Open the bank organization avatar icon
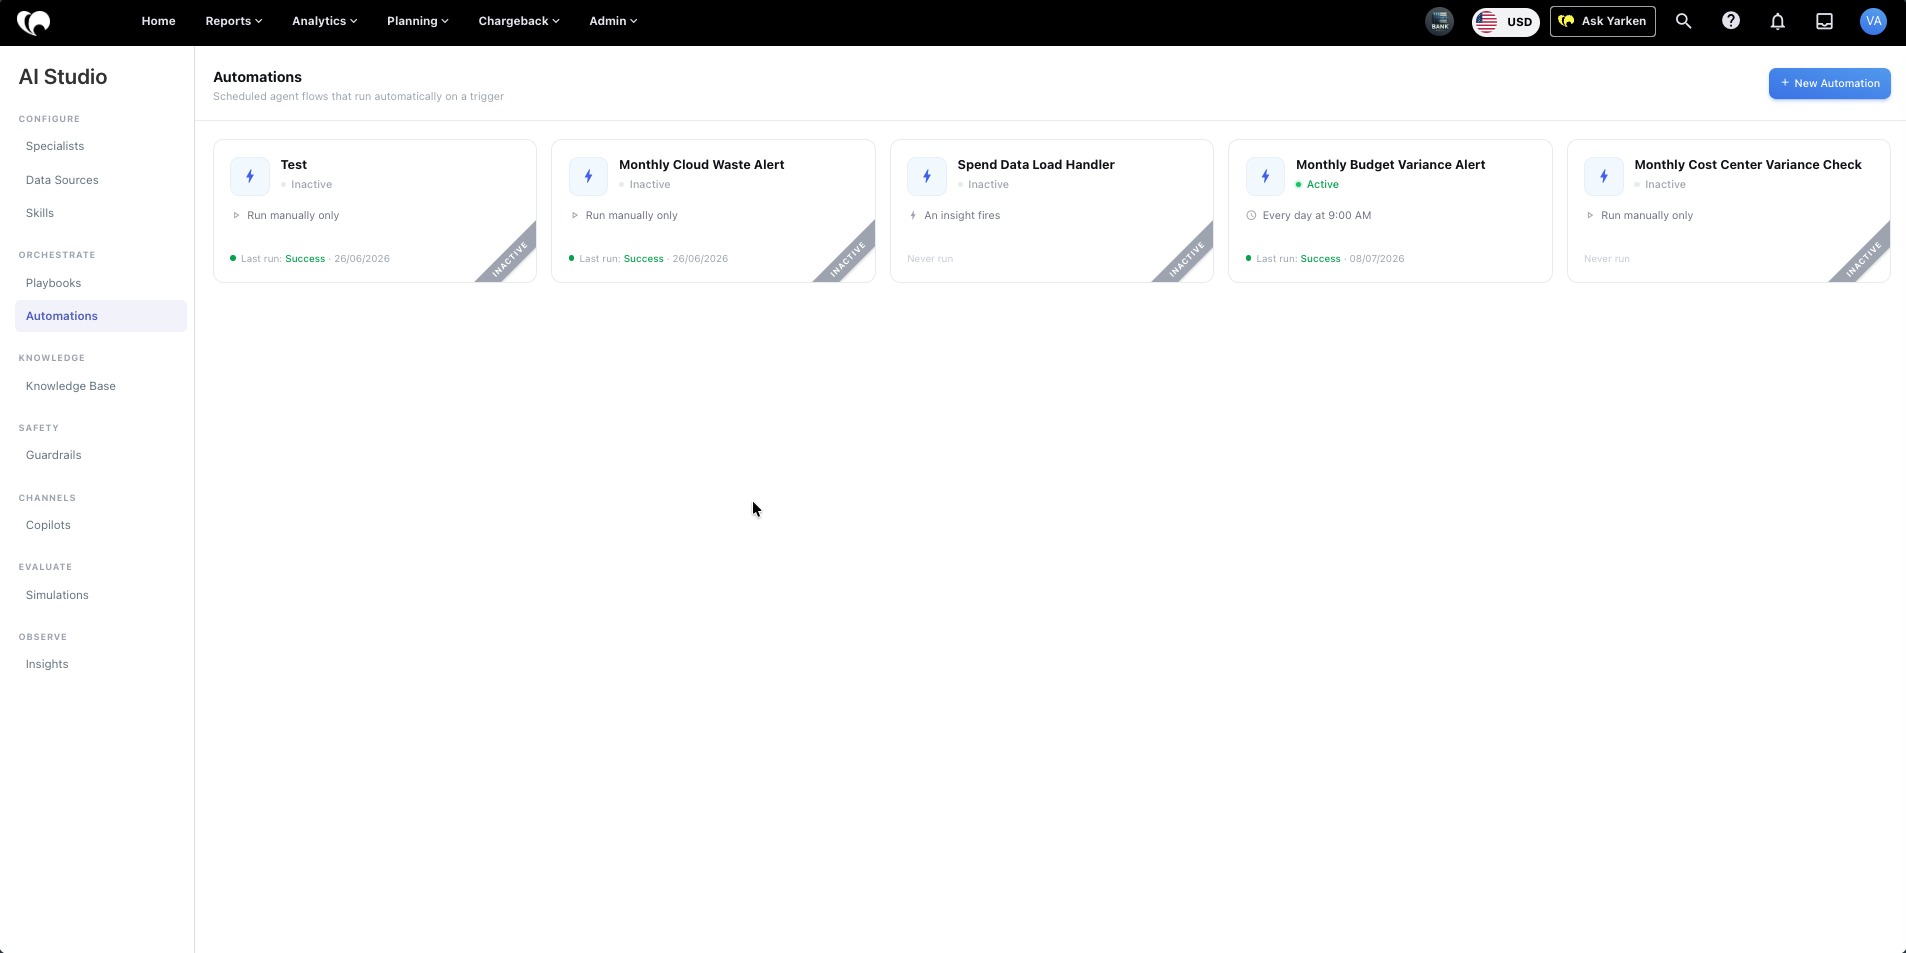This screenshot has height=953, width=1906. coord(1439,21)
